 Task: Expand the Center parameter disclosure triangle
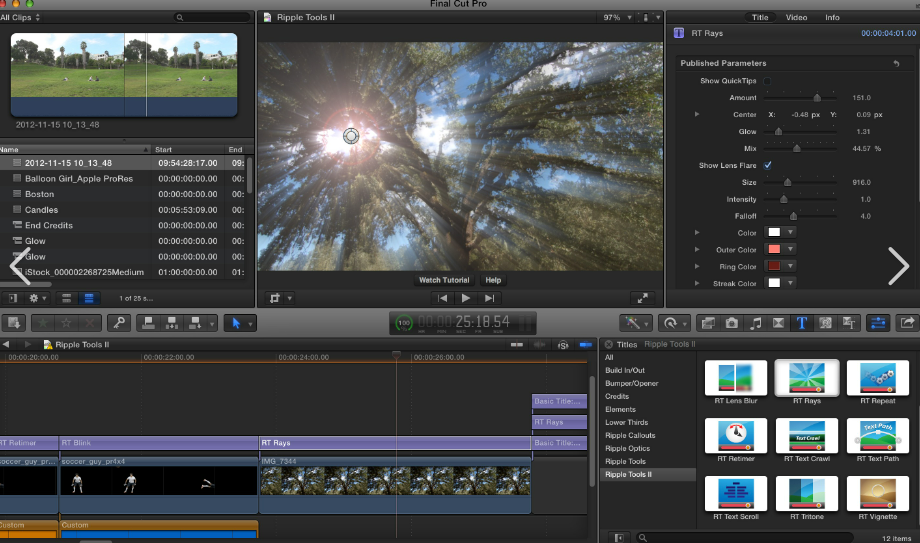698,115
